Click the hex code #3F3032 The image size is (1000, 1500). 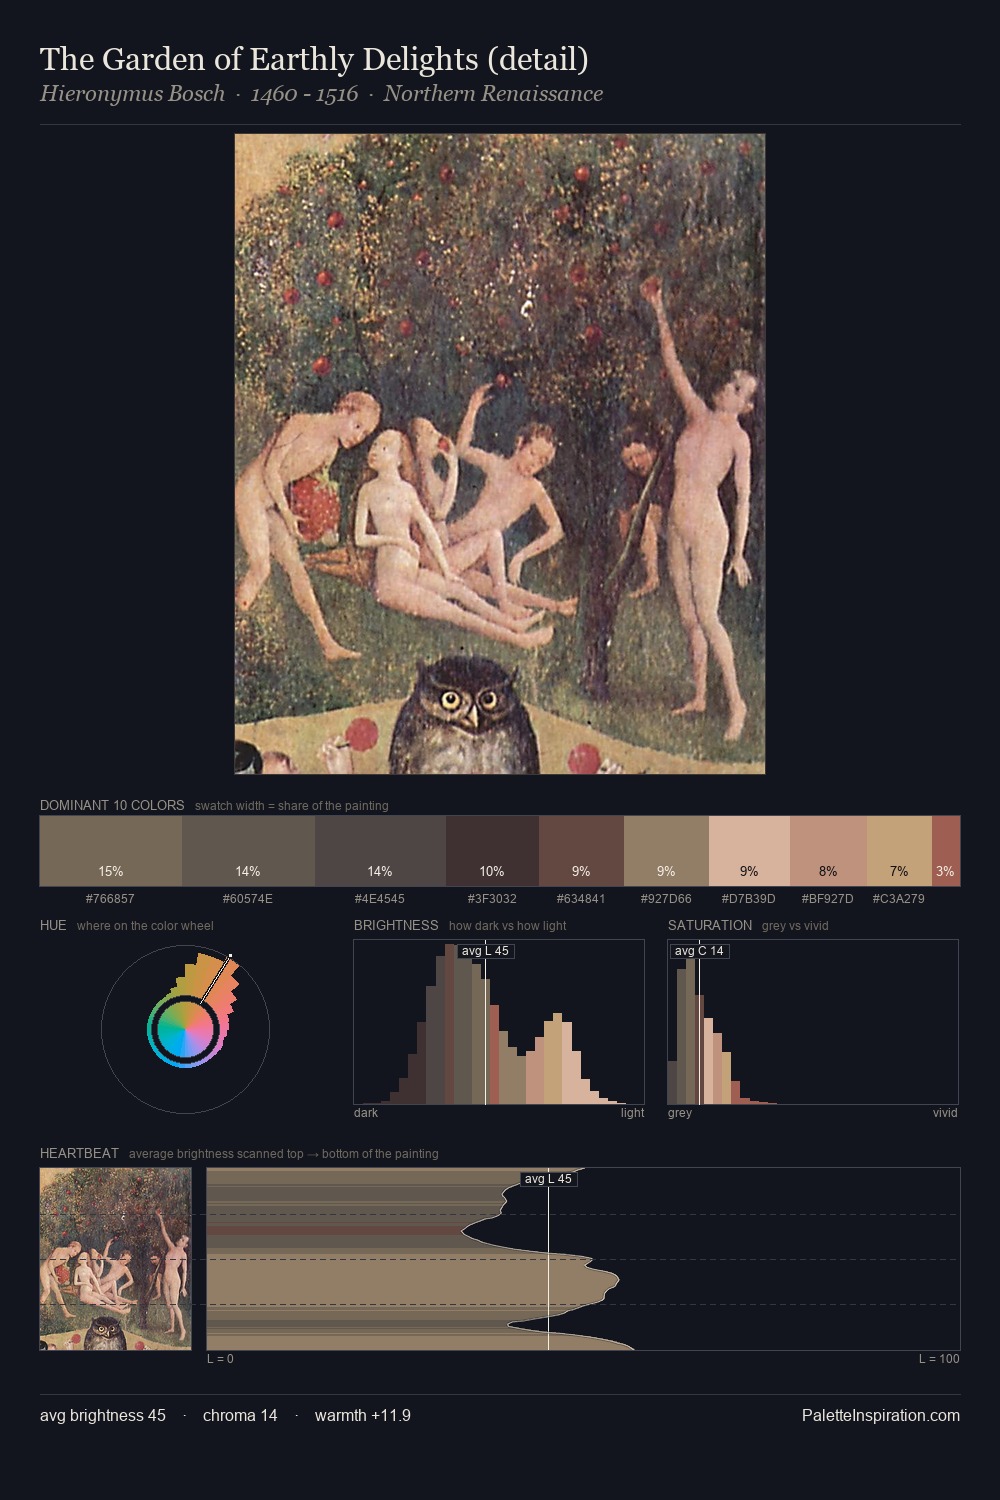pos(492,899)
